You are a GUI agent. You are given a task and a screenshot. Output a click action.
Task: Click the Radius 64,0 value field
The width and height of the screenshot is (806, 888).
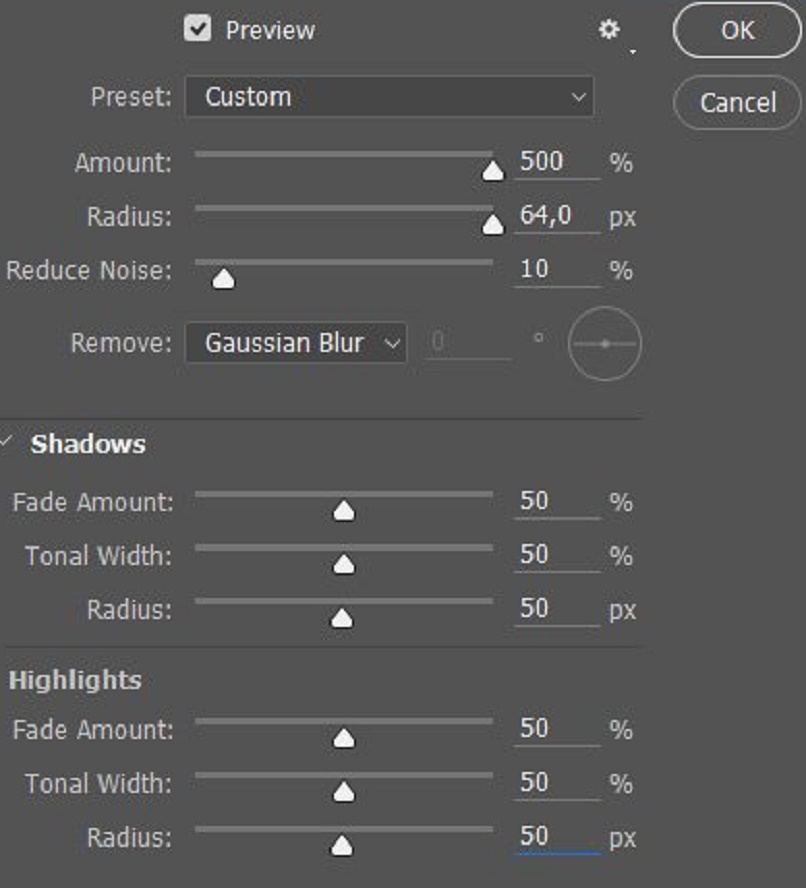click(555, 216)
